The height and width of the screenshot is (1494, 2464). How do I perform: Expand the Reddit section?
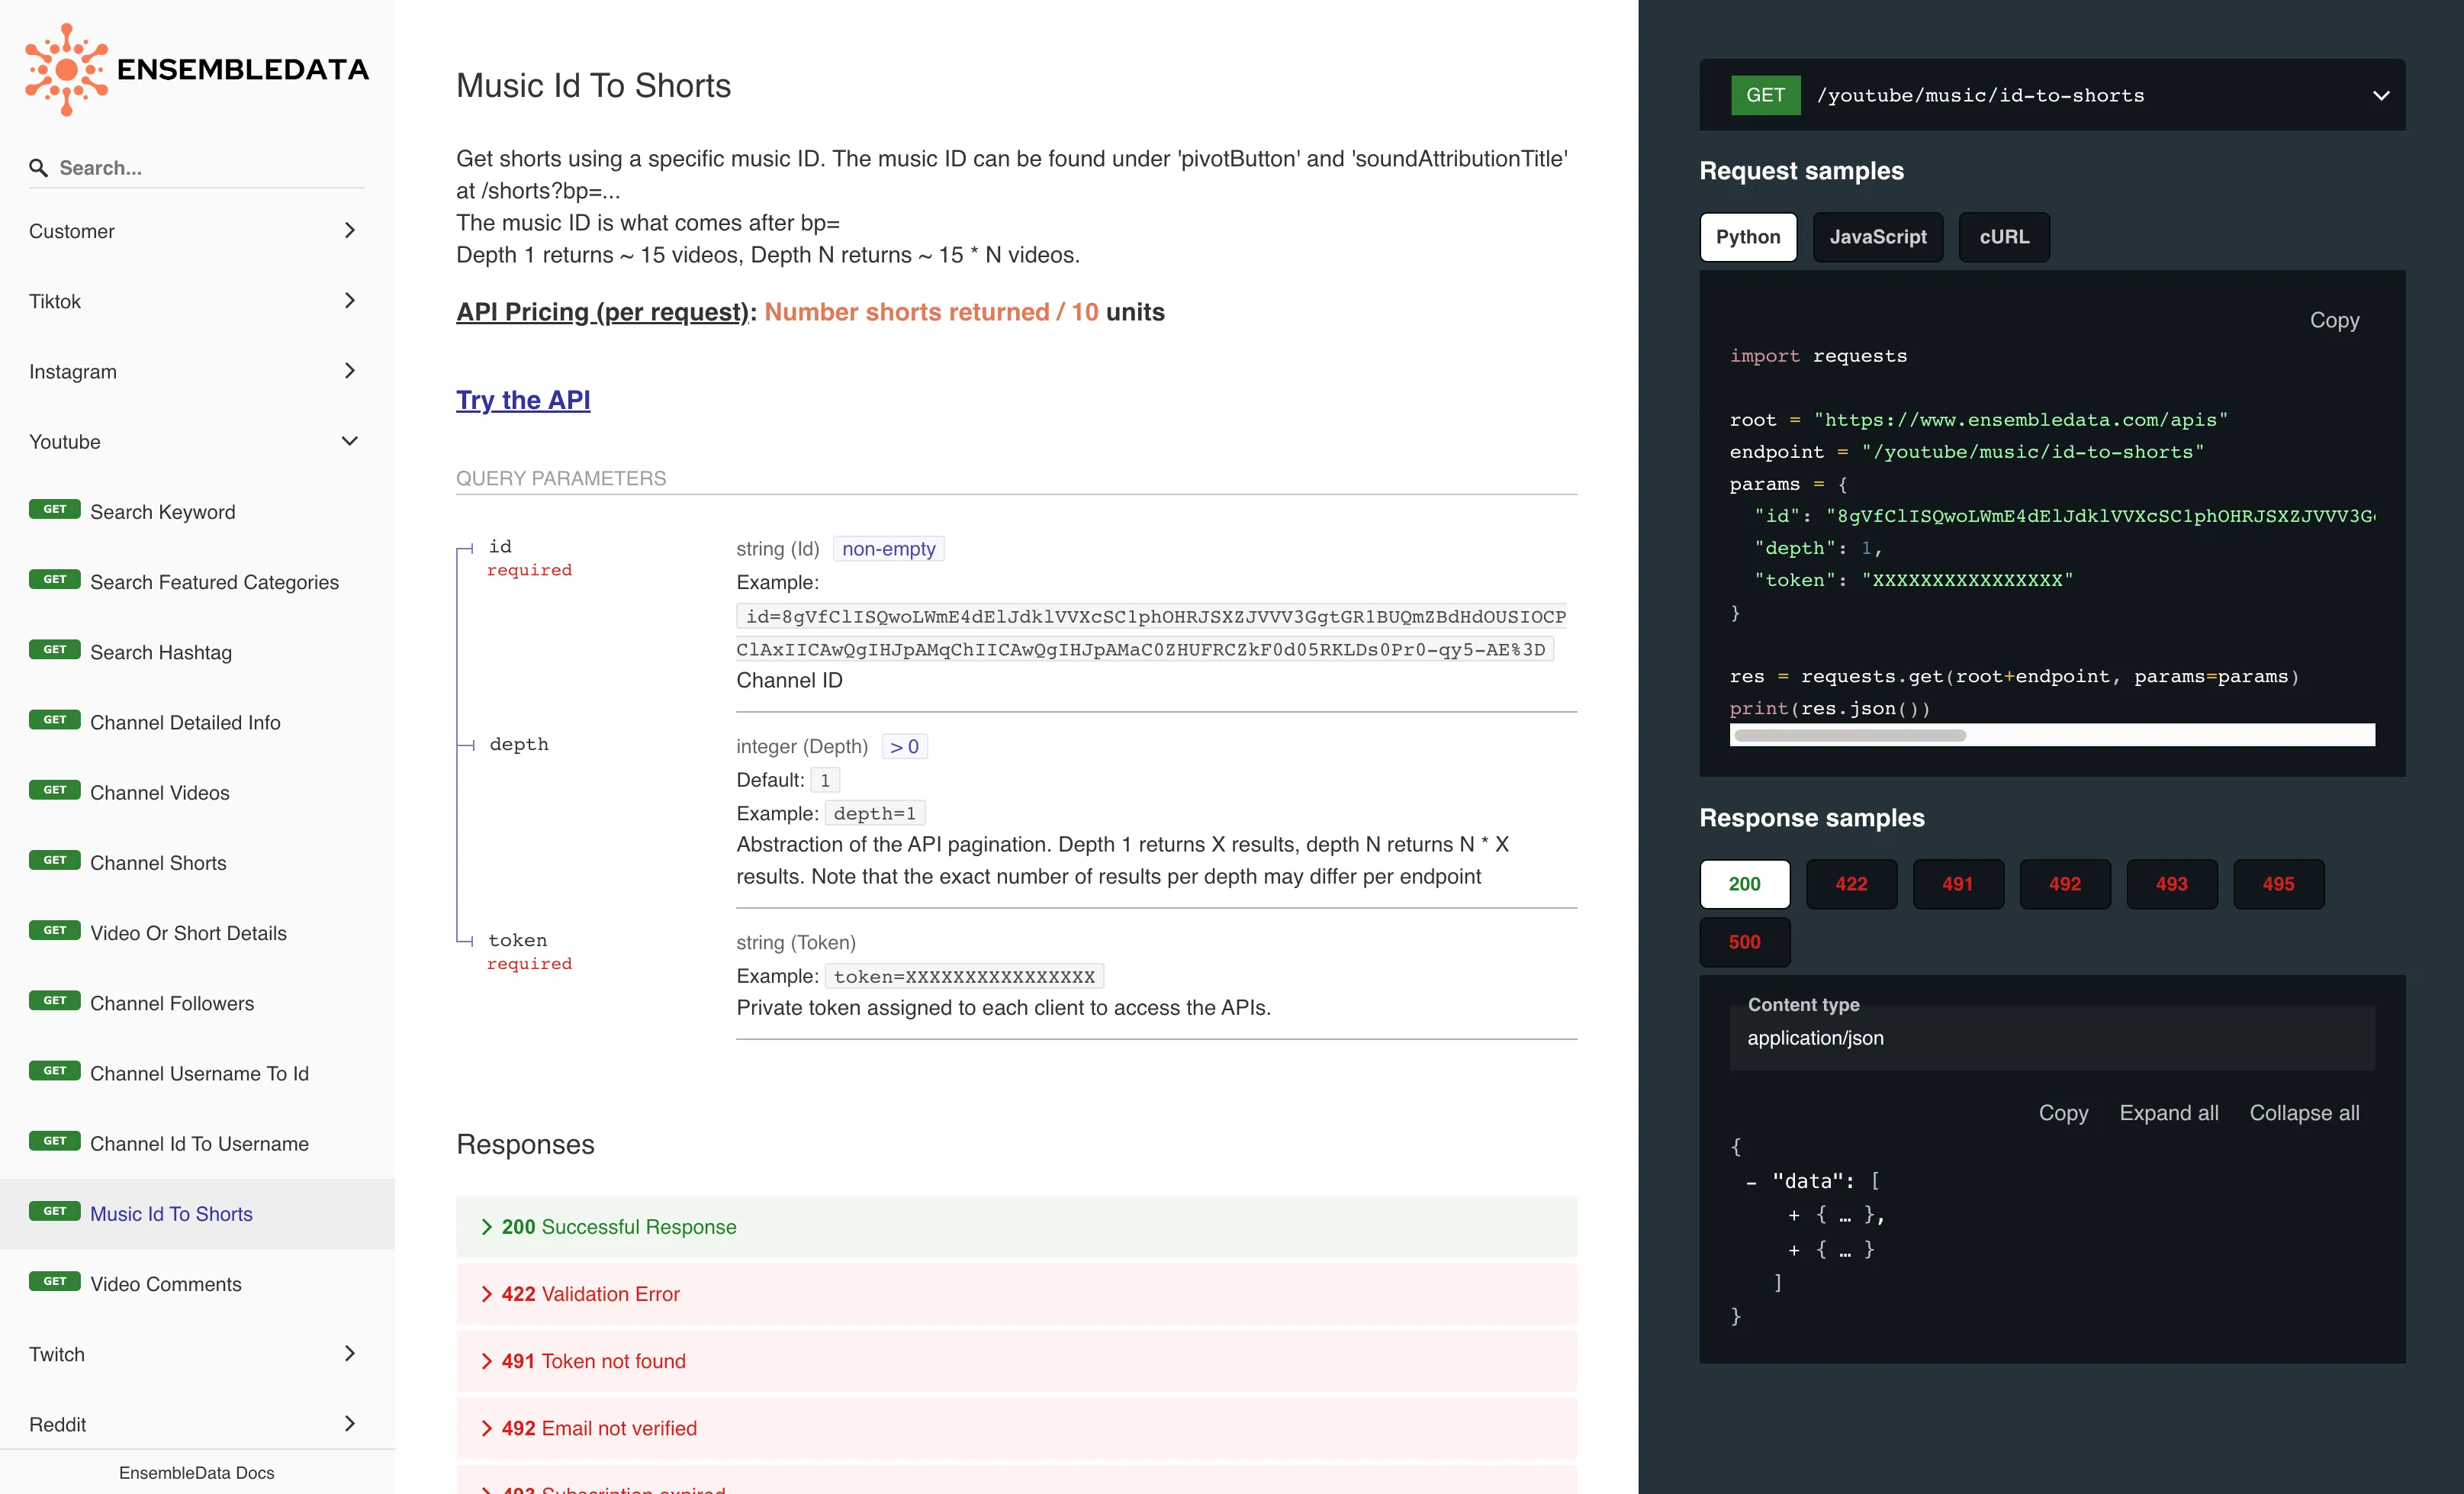click(197, 1424)
